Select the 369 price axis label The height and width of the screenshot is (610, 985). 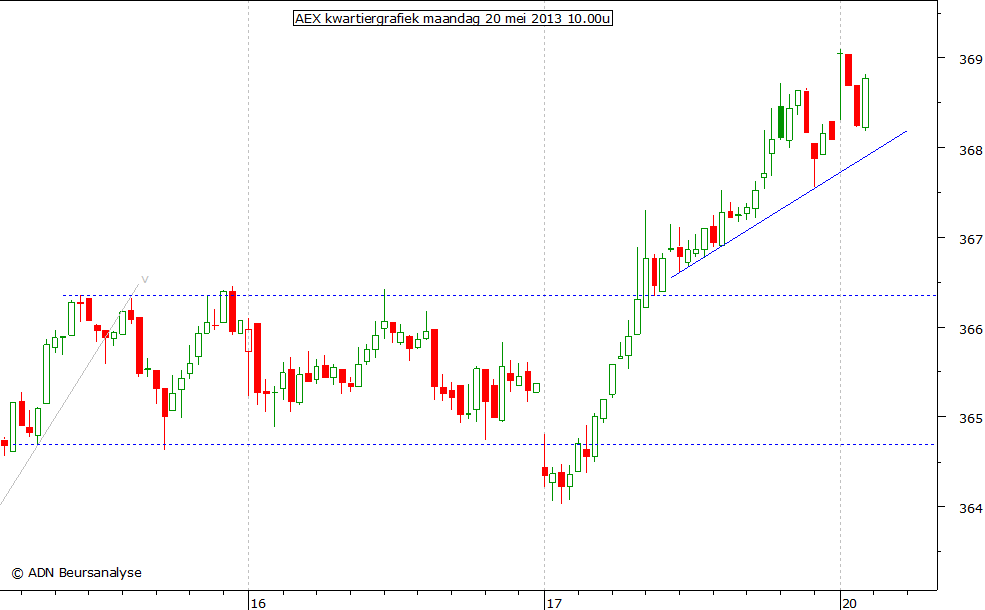point(971,60)
